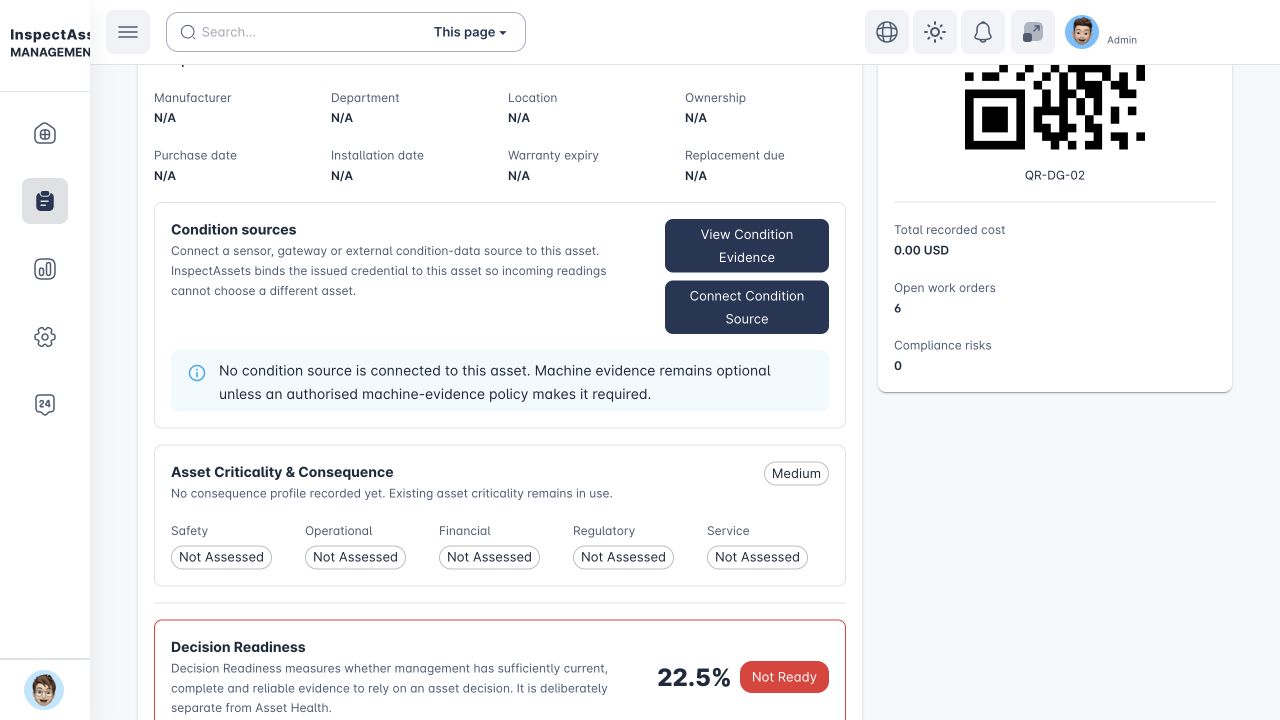Click the View Condition Evidence button
Image resolution: width=1280 pixels, height=720 pixels.
click(747, 246)
